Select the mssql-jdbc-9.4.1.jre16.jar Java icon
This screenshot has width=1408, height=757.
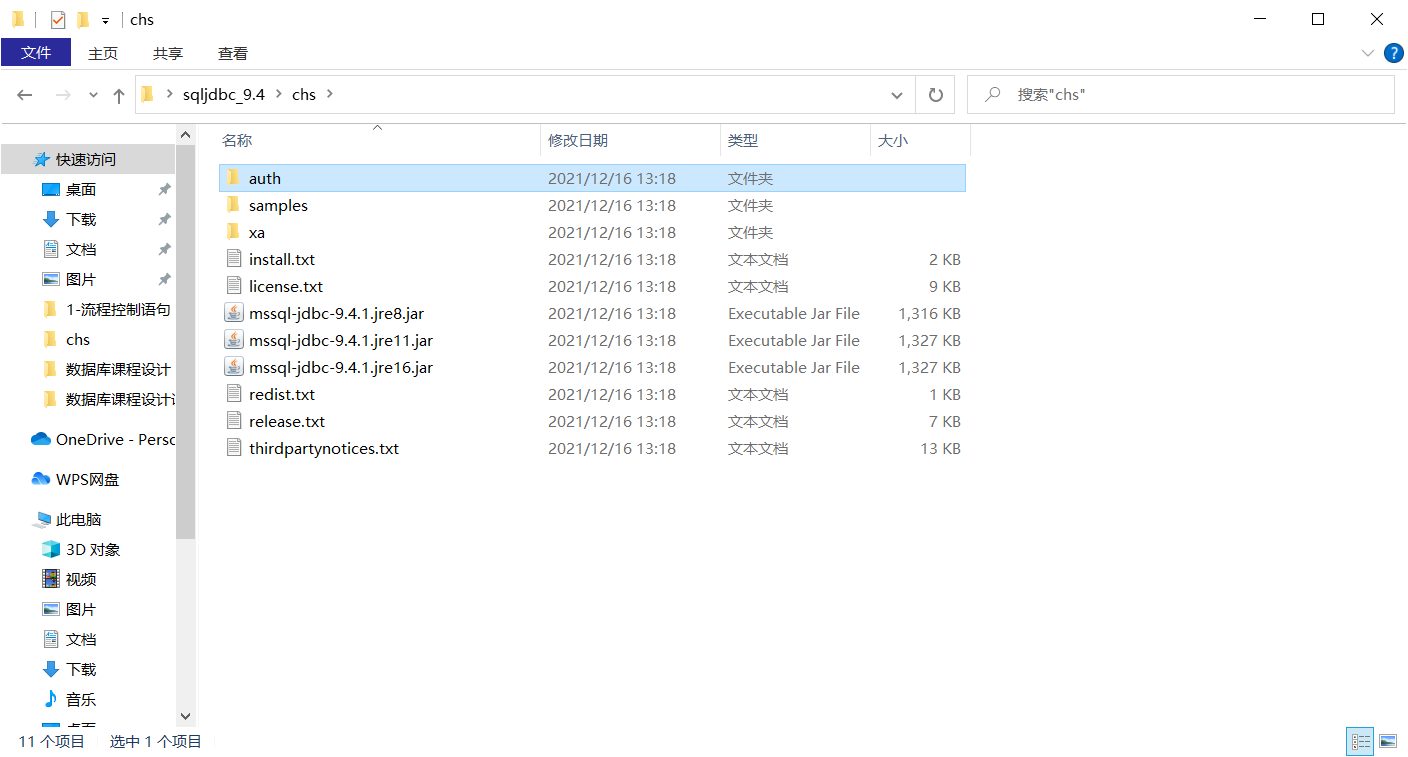pyautogui.click(x=234, y=367)
